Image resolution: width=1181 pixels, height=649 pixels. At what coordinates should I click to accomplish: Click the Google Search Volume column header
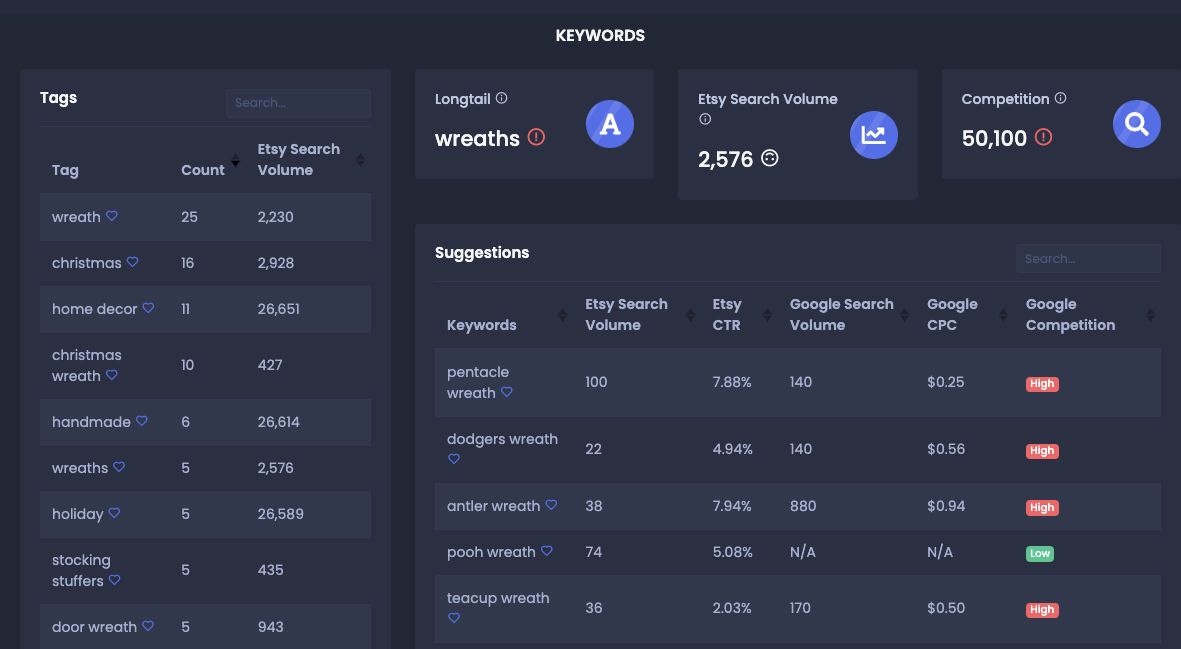click(x=841, y=314)
